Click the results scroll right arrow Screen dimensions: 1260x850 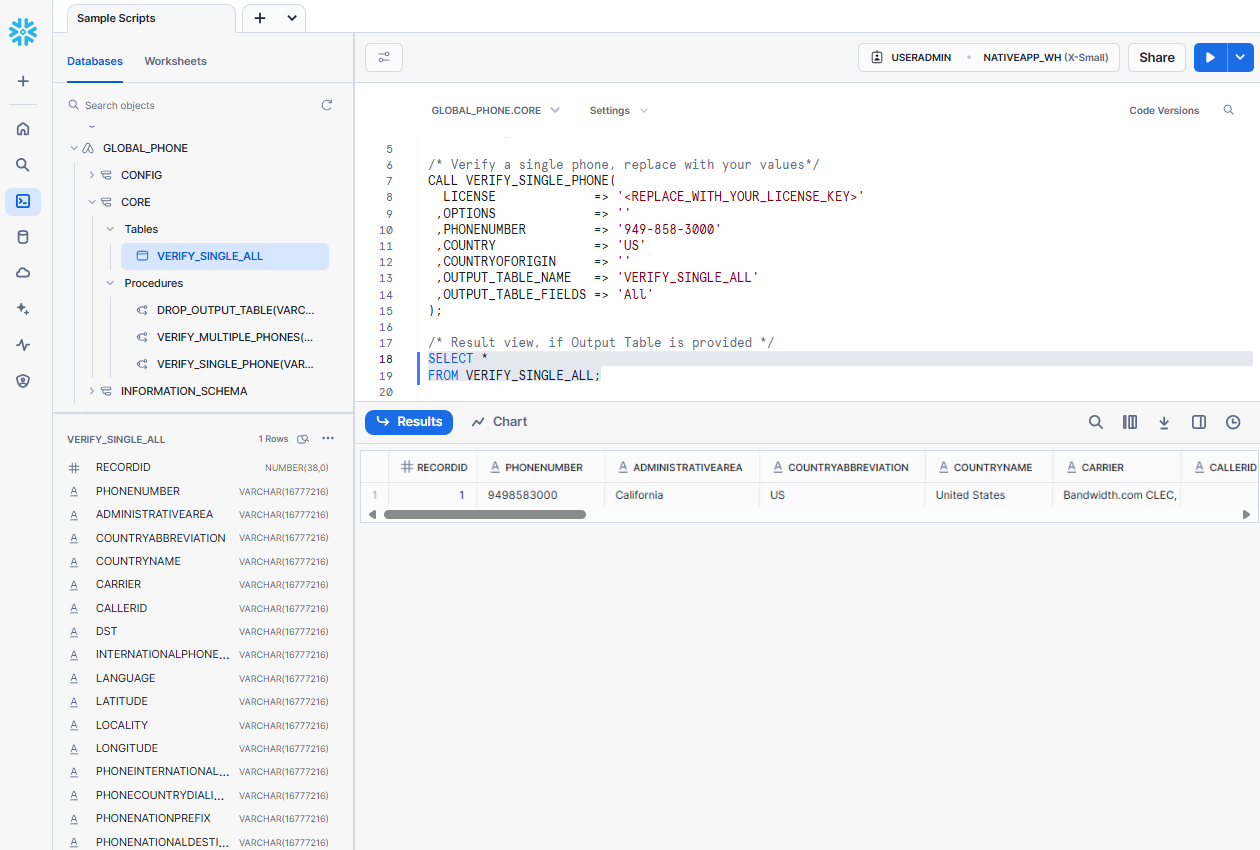click(1246, 514)
